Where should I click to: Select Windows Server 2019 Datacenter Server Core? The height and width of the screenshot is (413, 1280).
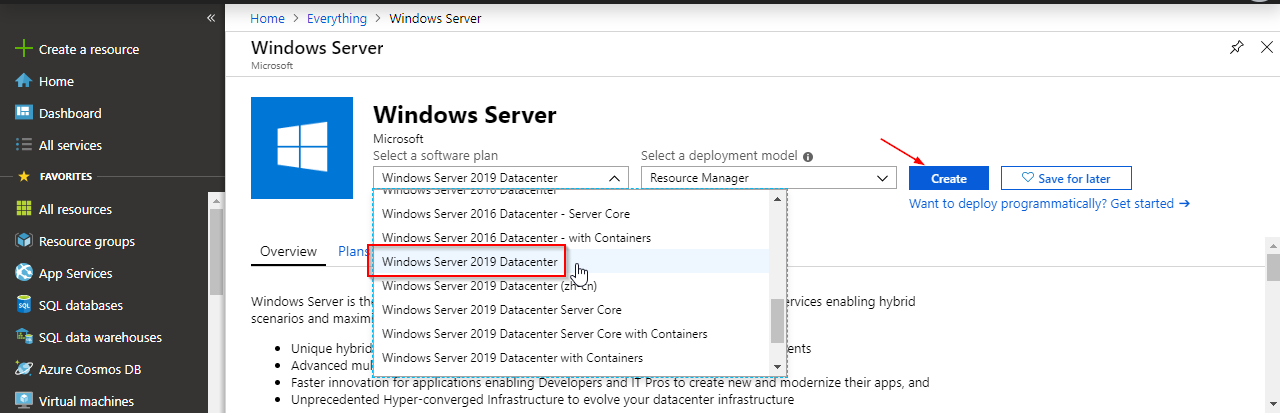(x=570, y=309)
